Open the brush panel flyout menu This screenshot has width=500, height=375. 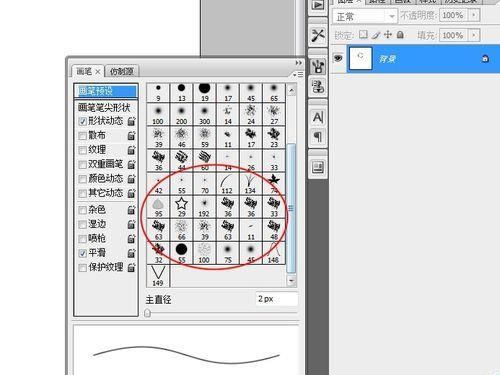pos(298,75)
